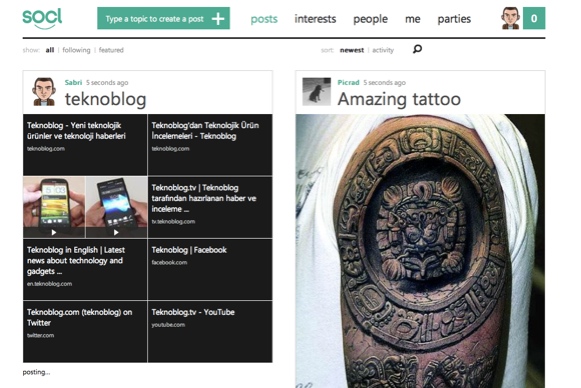Click the plus icon to create post
581x388 pixels.
tap(218, 19)
